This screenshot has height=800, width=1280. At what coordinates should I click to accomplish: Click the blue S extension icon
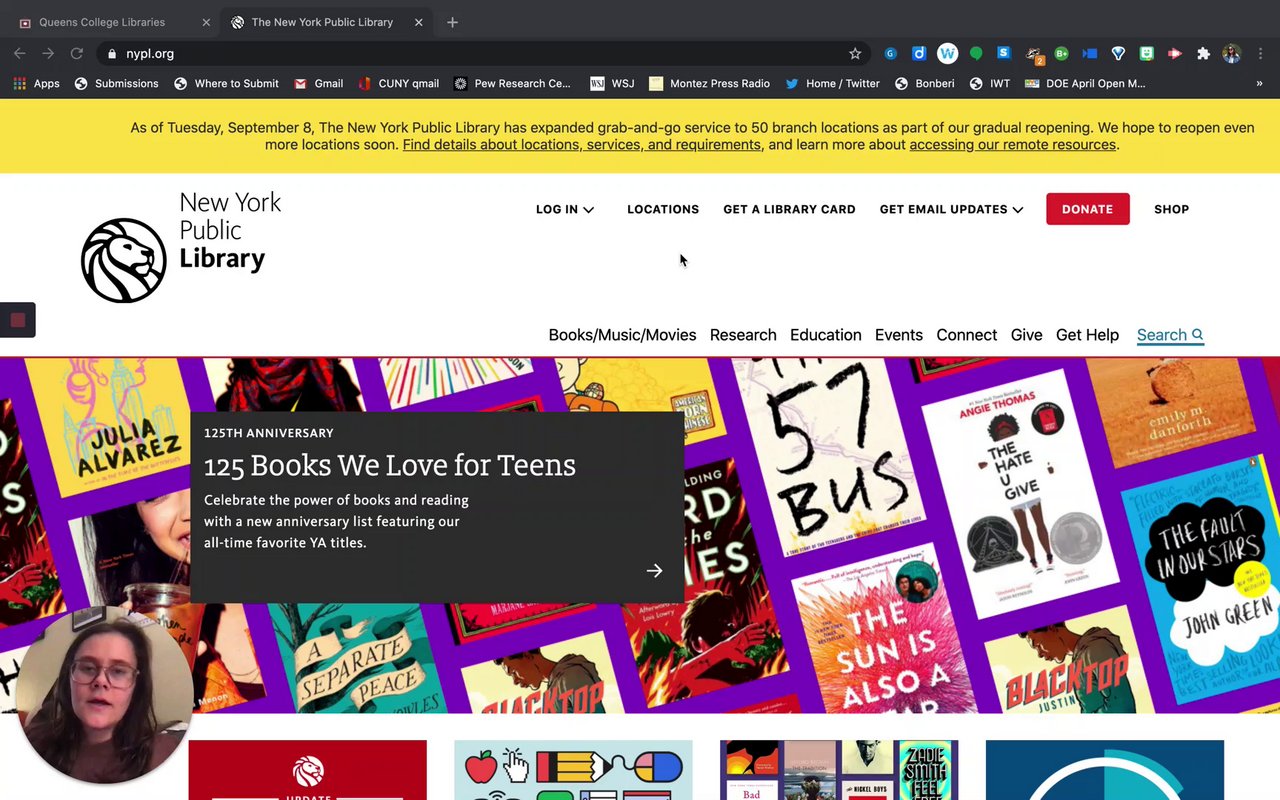click(x=1004, y=53)
